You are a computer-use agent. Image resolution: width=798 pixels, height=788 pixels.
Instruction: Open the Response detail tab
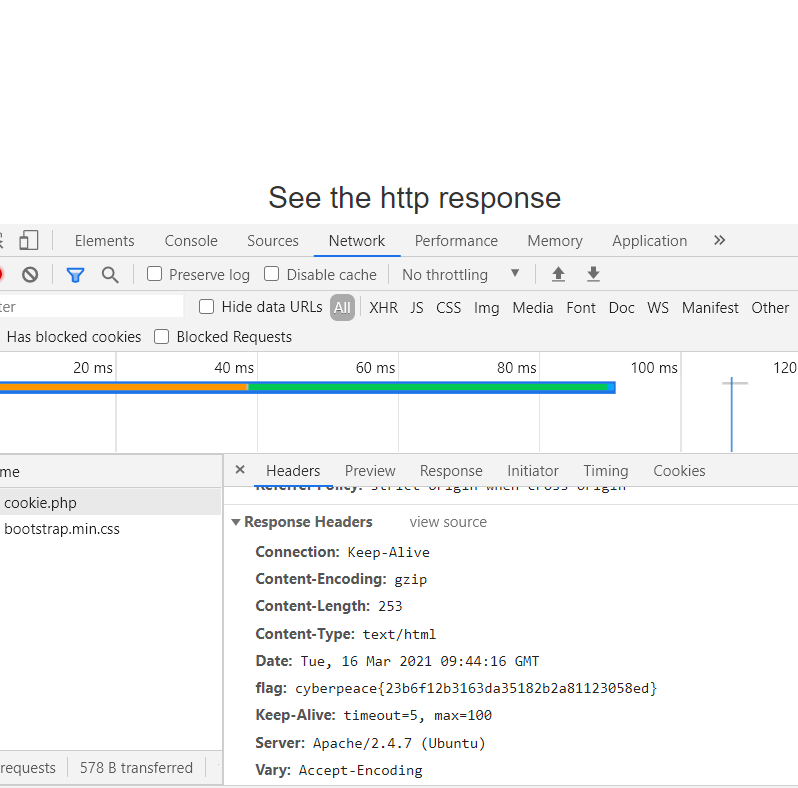(451, 471)
